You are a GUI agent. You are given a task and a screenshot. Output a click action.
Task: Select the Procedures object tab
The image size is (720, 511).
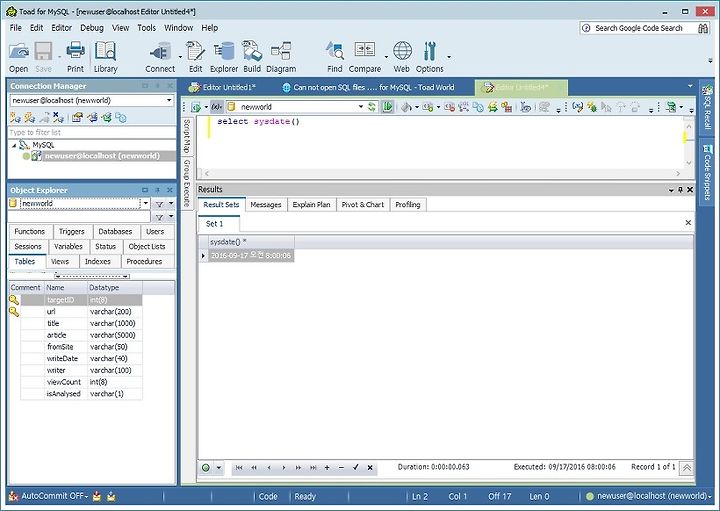point(144,261)
